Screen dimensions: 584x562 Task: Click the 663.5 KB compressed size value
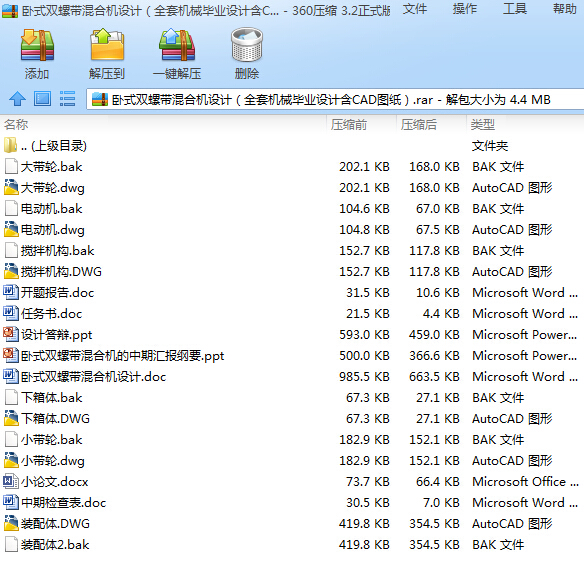coord(434,377)
